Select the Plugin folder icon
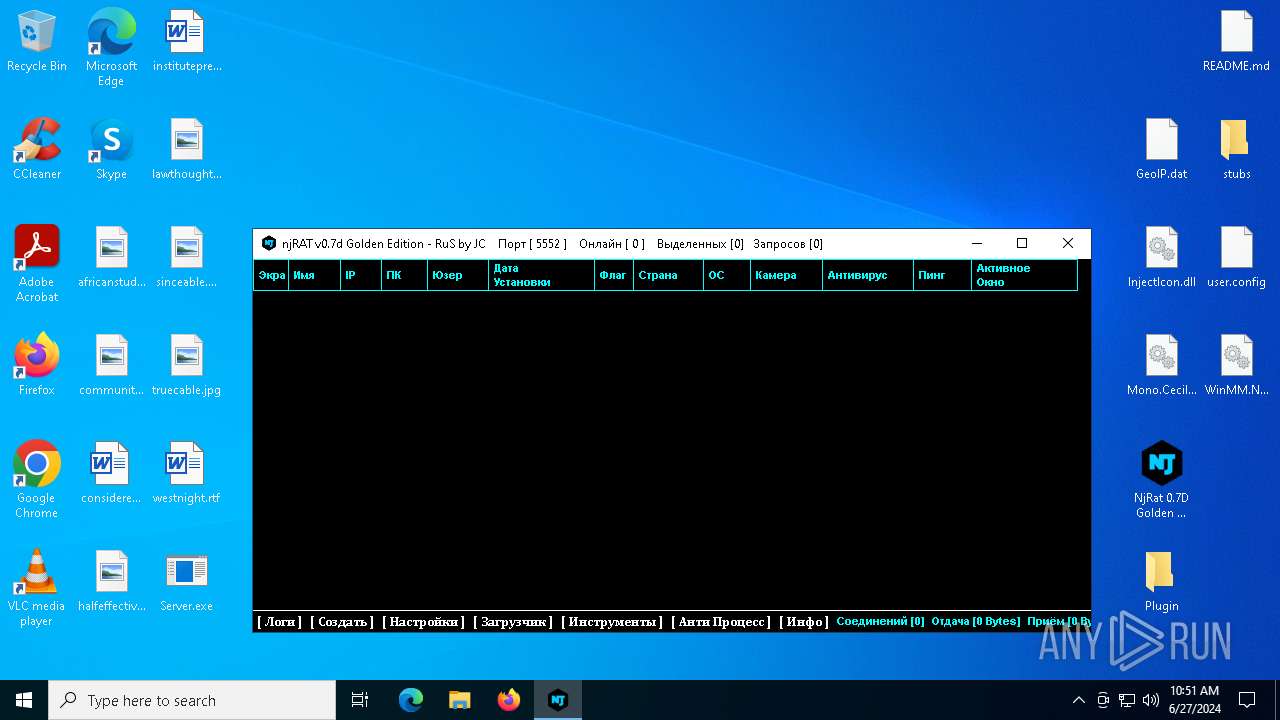This screenshot has height=720, width=1280. (1162, 582)
